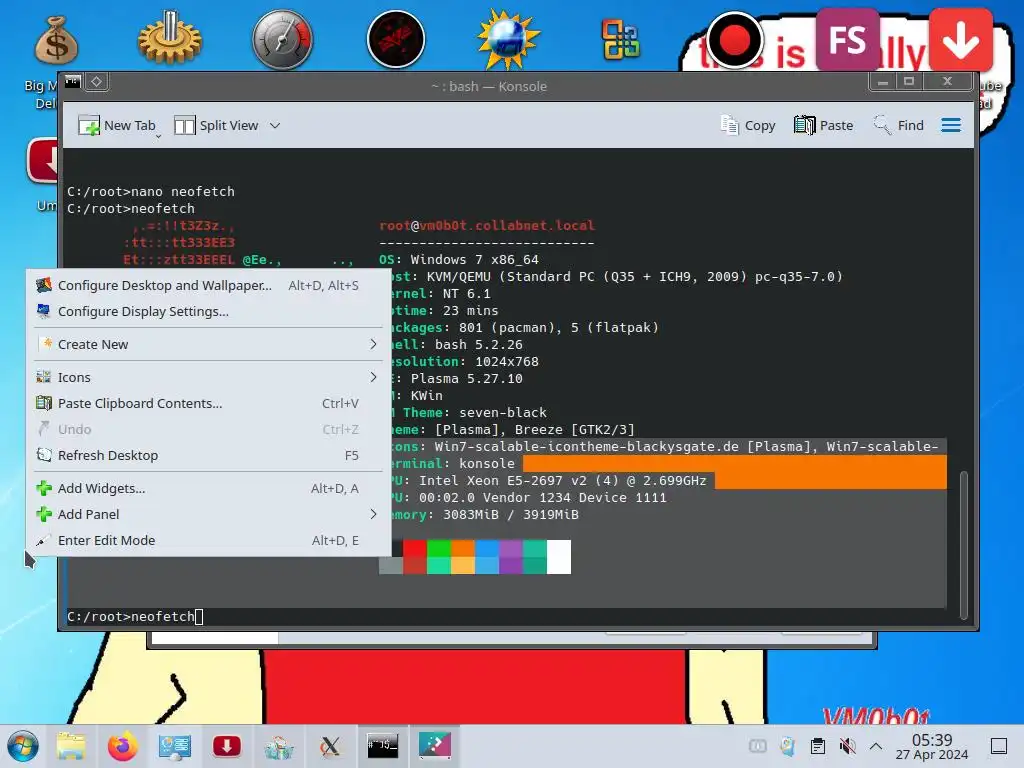
Task: Open the red icon behind Konsole's left edge
Action: pyautogui.click(x=42, y=160)
